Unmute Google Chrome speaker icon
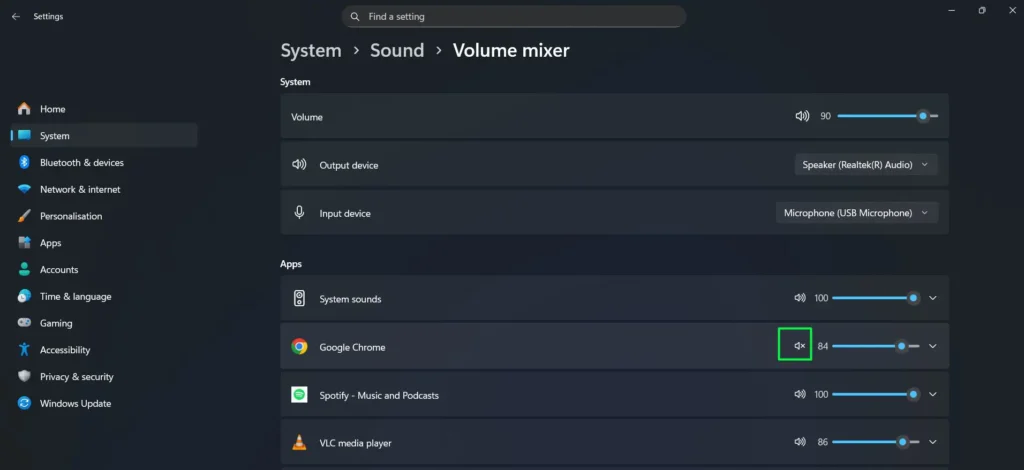The width and height of the screenshot is (1024, 470). point(800,346)
